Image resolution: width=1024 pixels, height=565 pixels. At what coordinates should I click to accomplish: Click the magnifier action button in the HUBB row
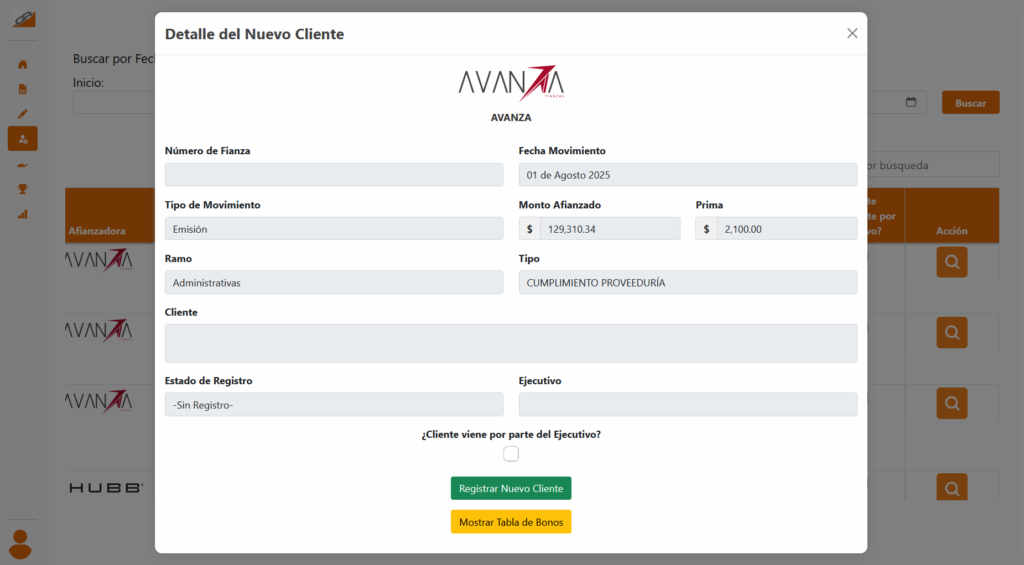951,488
